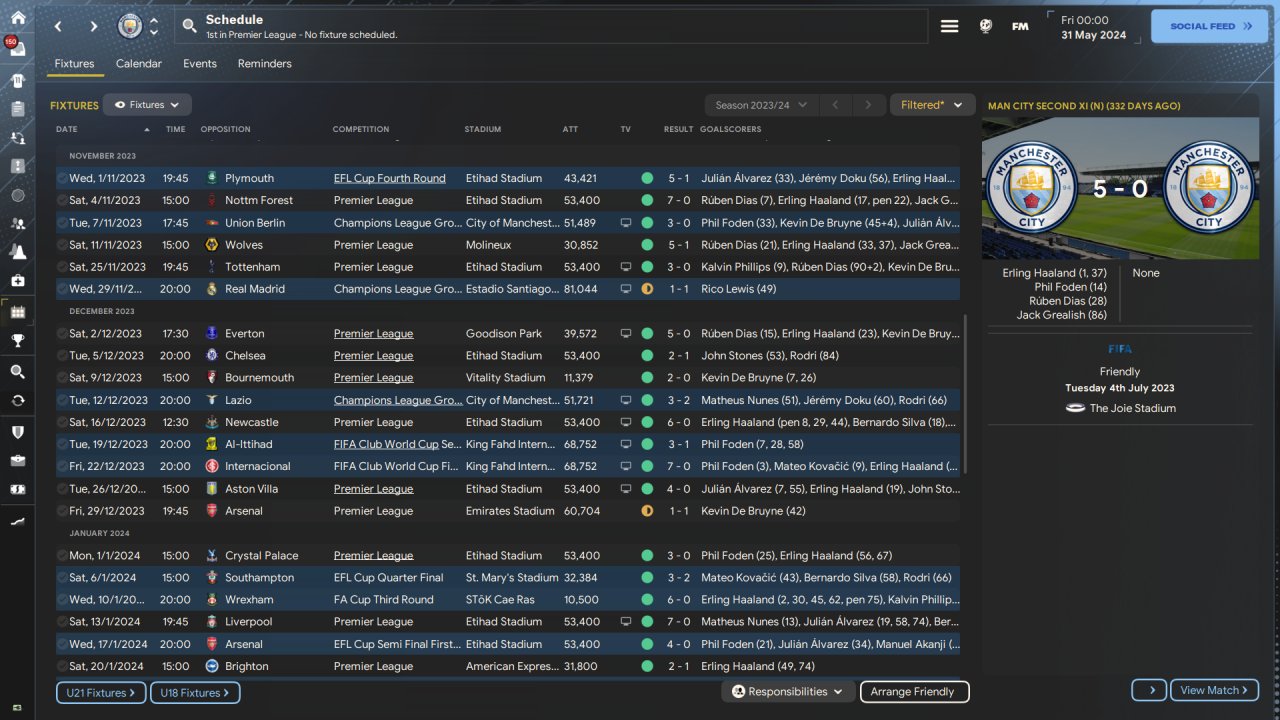
Task: Open the Filtered* dropdown
Action: click(x=932, y=105)
